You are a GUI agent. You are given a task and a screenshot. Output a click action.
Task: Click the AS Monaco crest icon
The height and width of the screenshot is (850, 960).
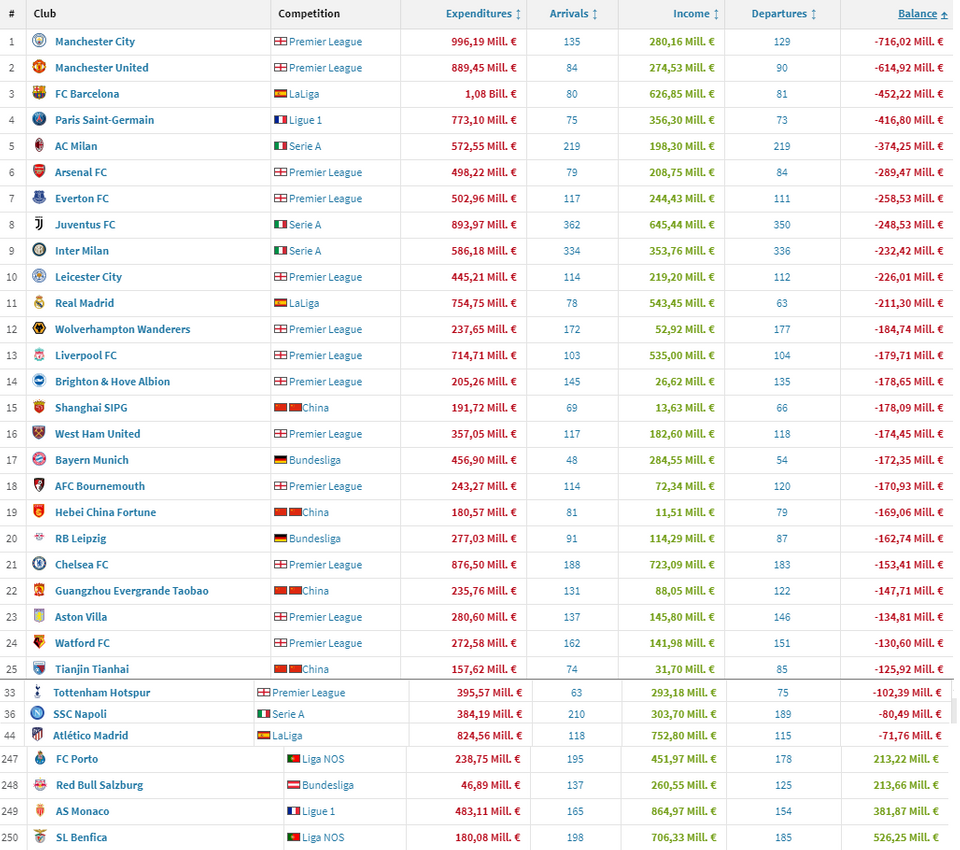[x=39, y=811]
